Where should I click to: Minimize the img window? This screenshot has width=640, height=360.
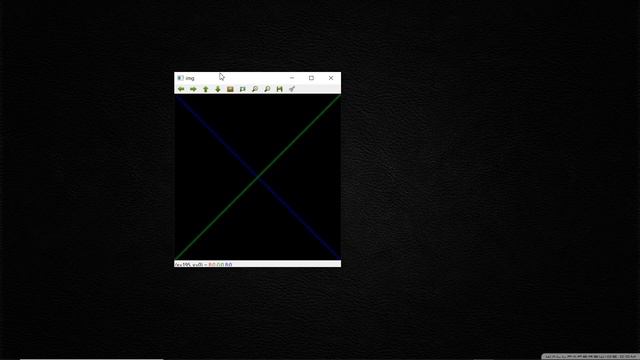(x=292, y=78)
